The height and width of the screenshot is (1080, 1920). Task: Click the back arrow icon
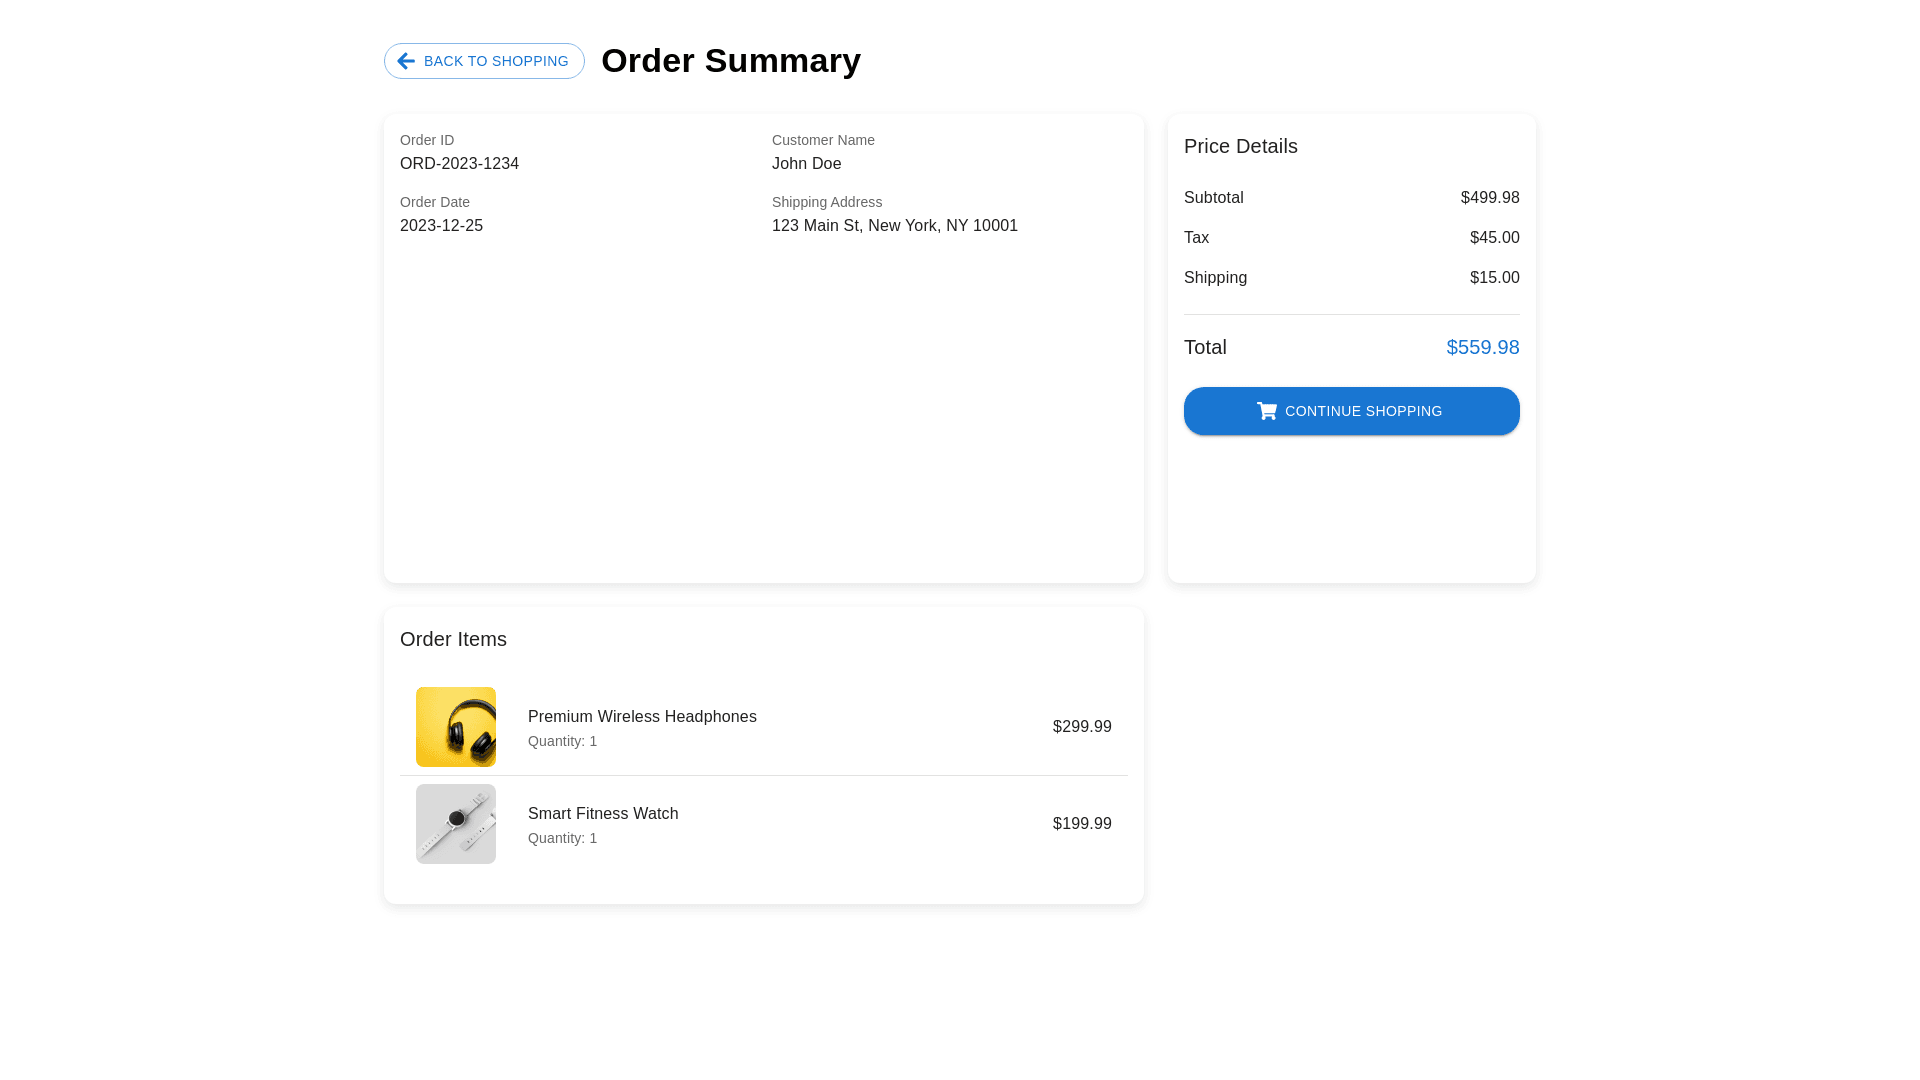[406, 61]
